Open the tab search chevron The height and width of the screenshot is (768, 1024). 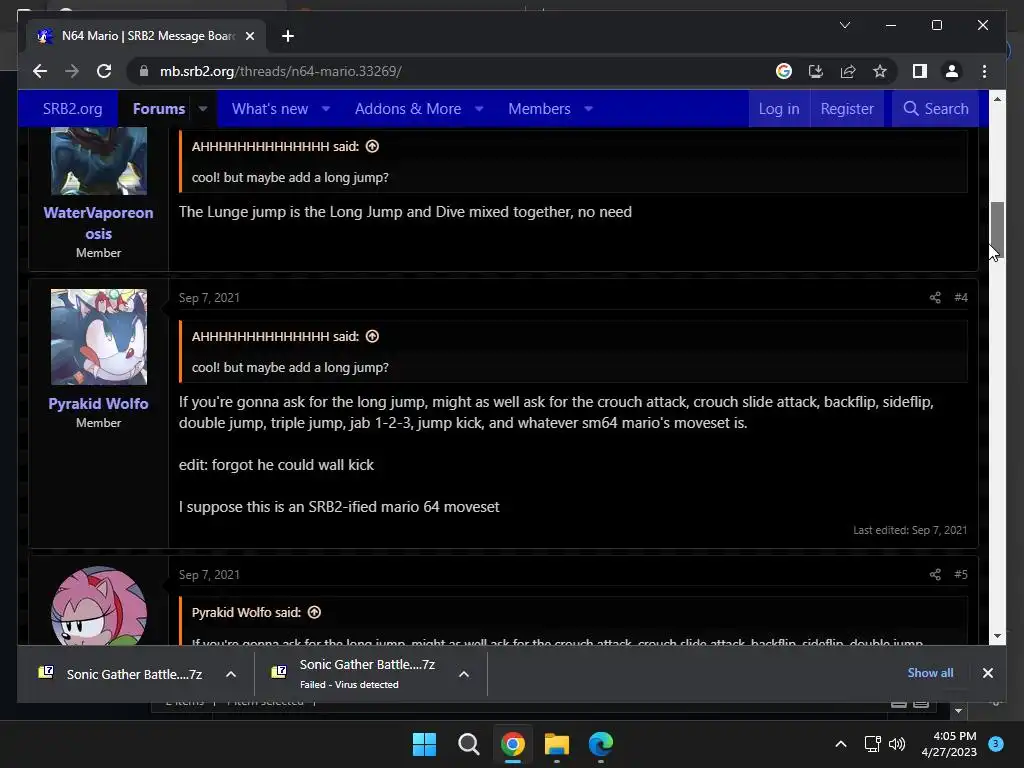[x=844, y=25]
